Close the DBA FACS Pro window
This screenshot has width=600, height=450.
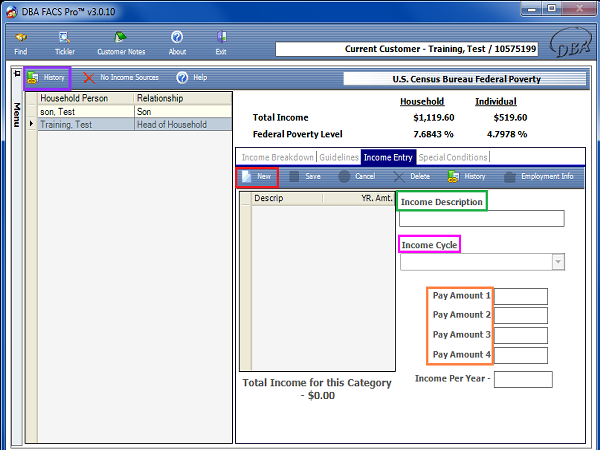click(579, 9)
